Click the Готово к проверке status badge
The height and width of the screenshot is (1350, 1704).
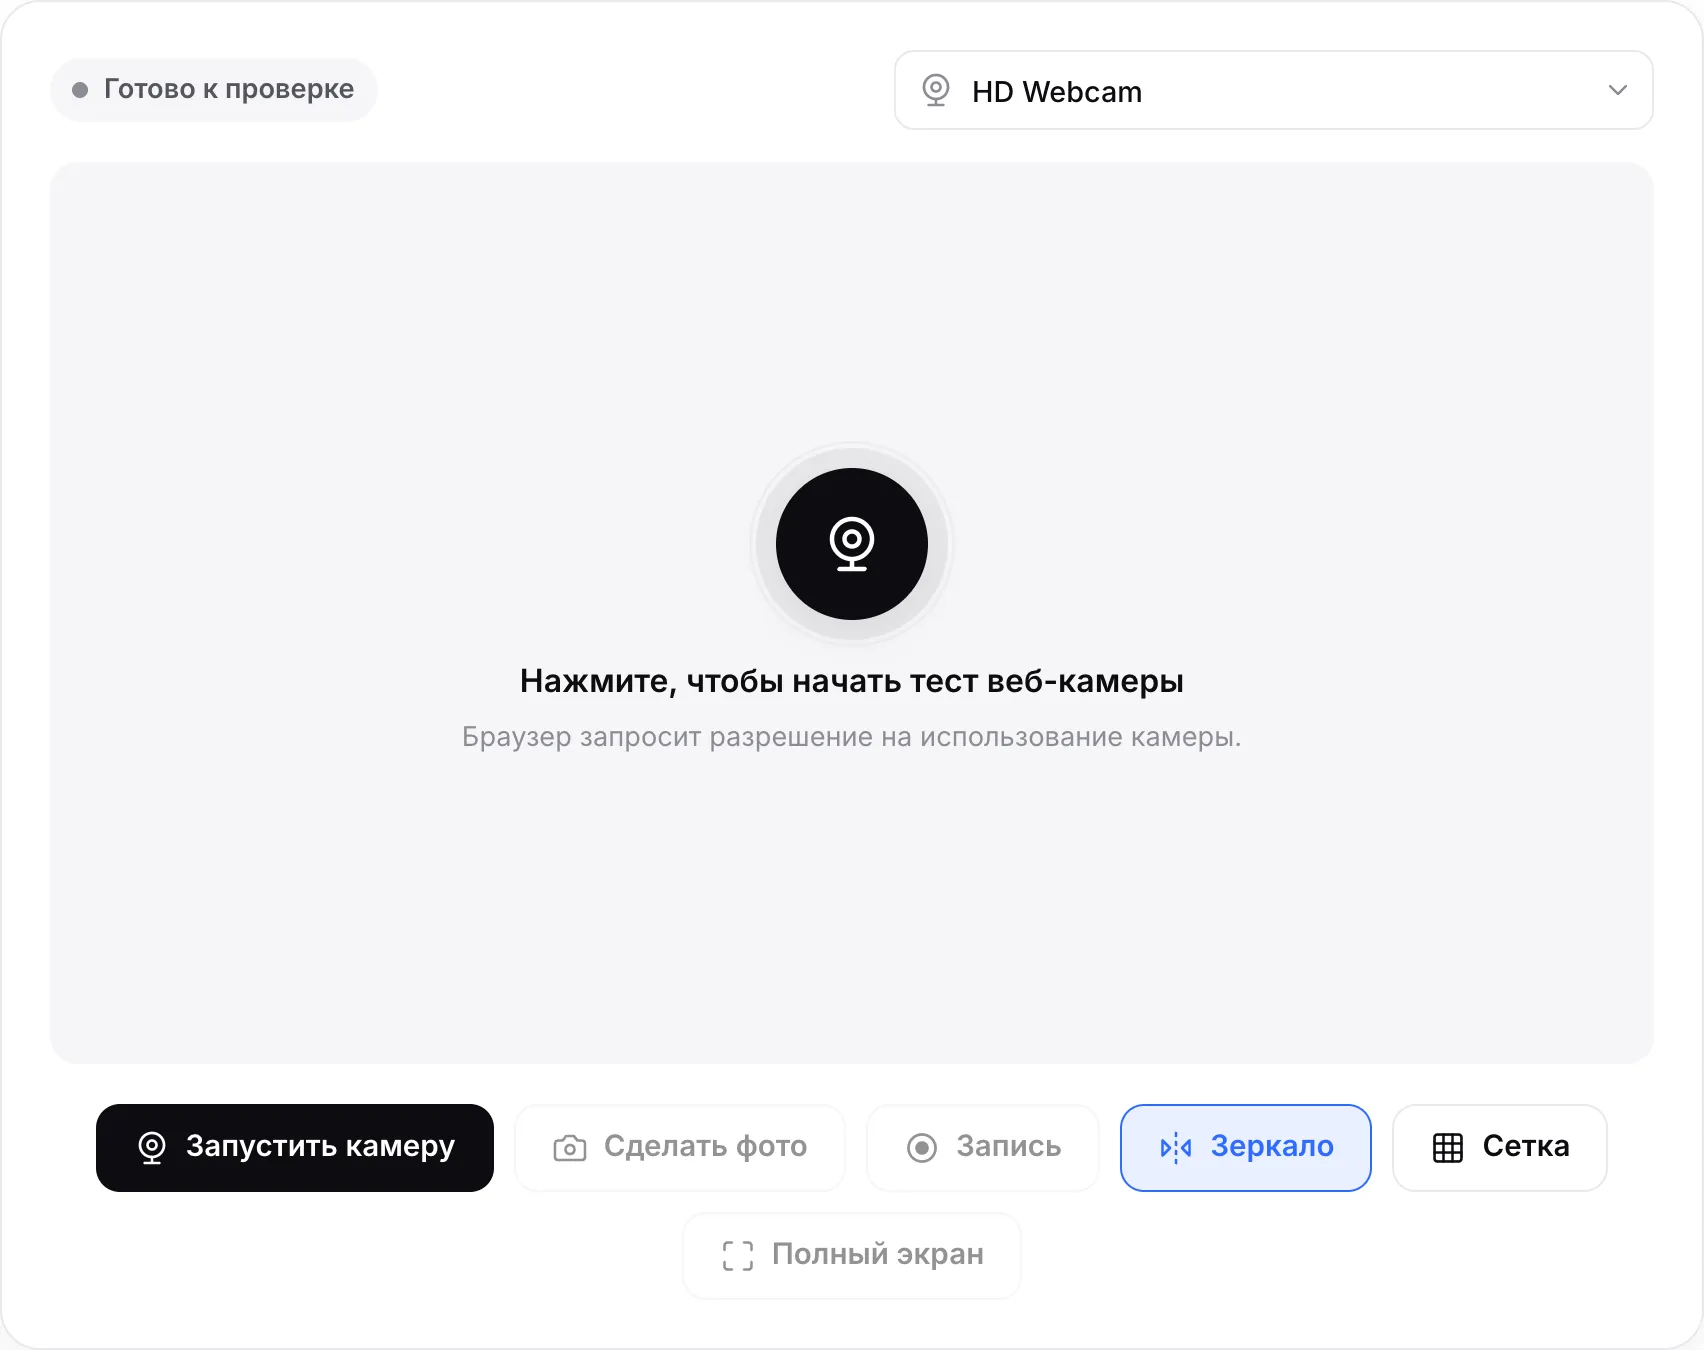coord(214,90)
